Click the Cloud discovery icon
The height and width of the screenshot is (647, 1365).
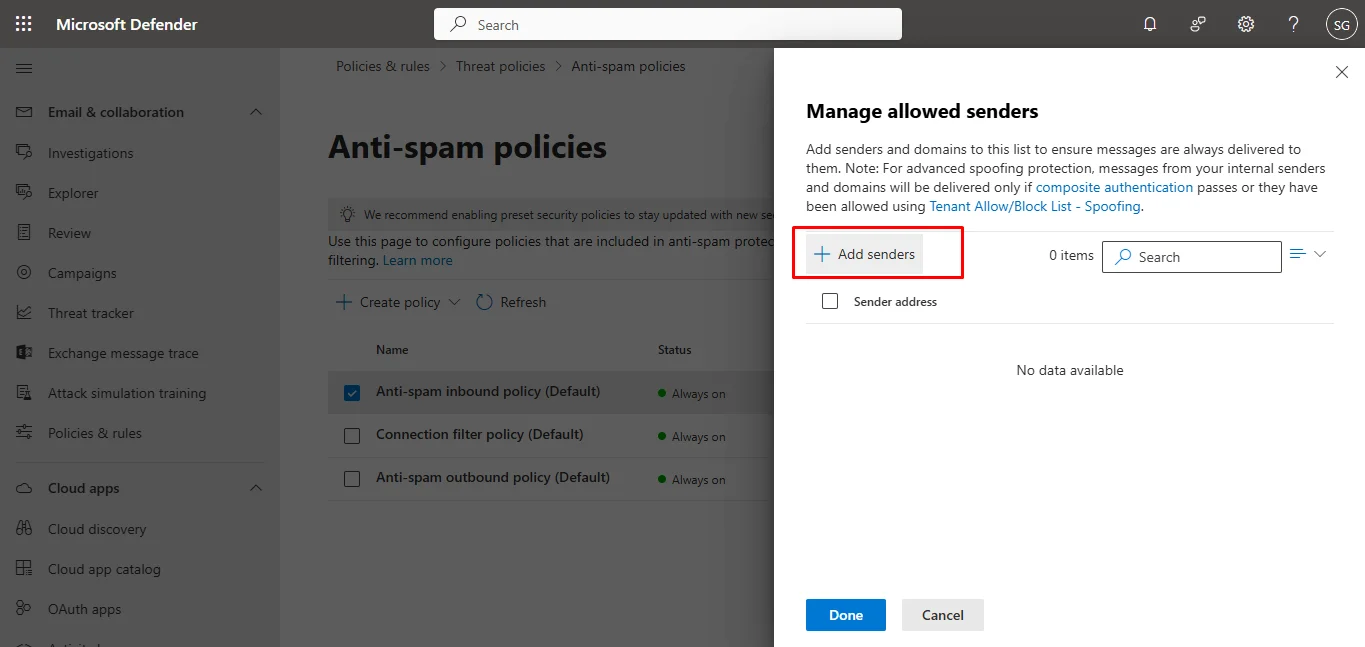25,528
